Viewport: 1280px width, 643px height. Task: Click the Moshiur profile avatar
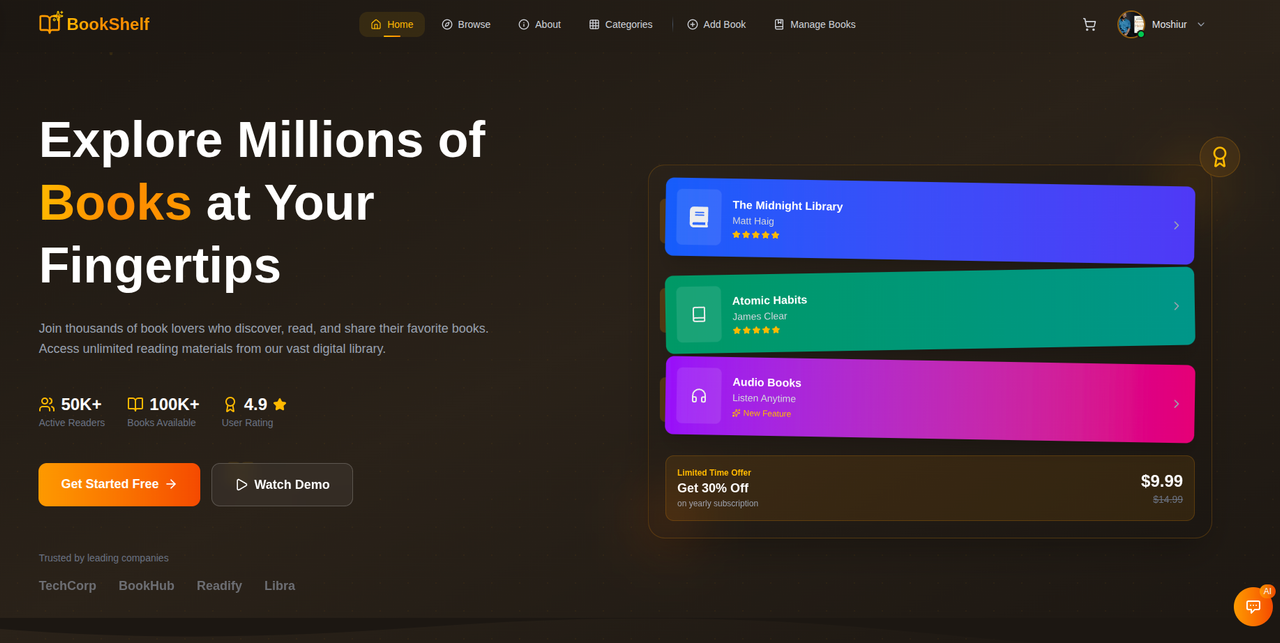pyautogui.click(x=1131, y=24)
